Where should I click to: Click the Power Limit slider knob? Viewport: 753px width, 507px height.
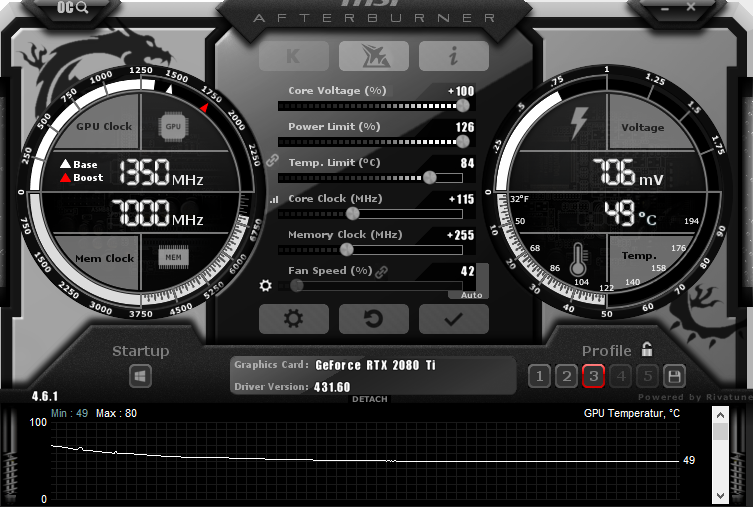click(462, 142)
